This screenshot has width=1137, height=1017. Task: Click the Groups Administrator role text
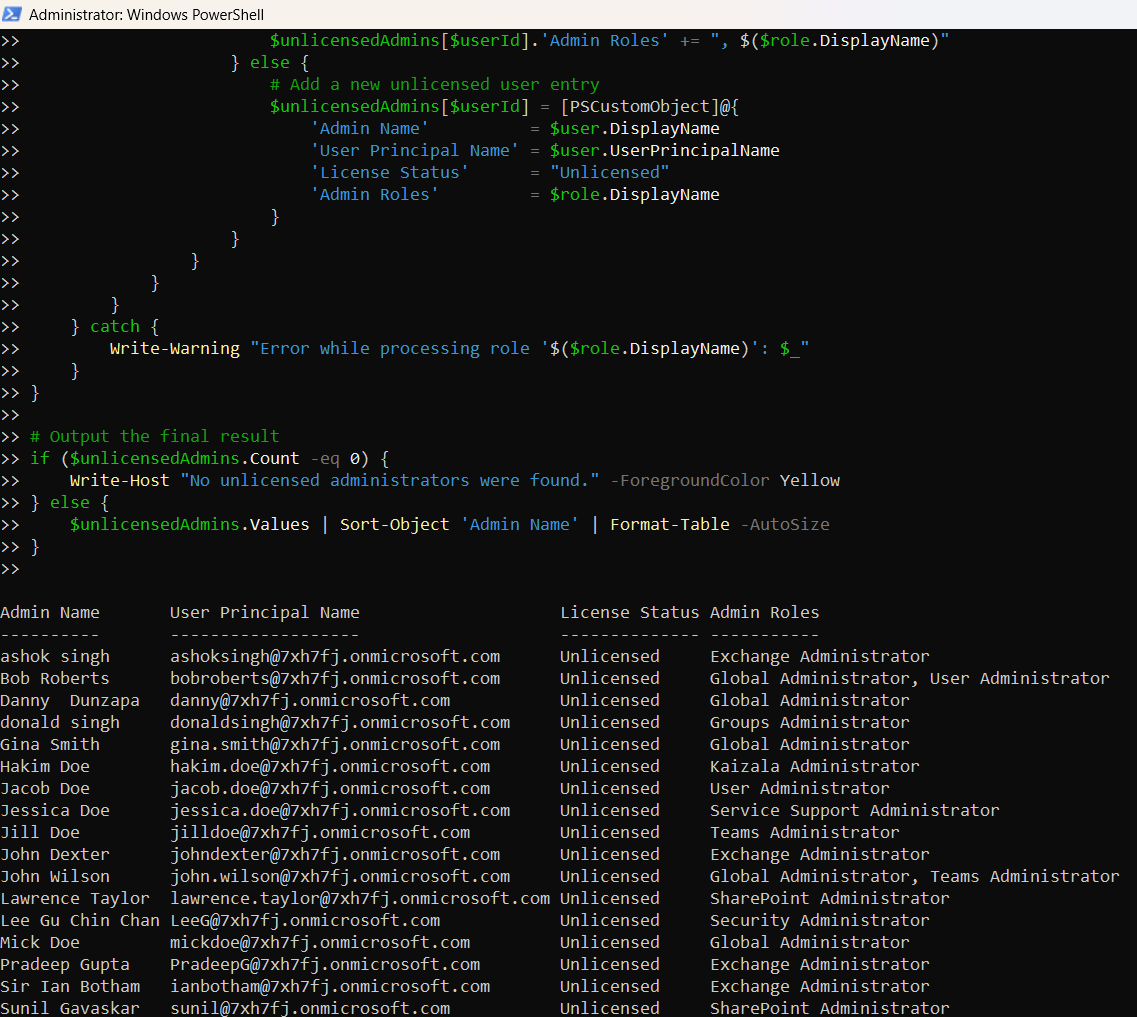click(809, 722)
